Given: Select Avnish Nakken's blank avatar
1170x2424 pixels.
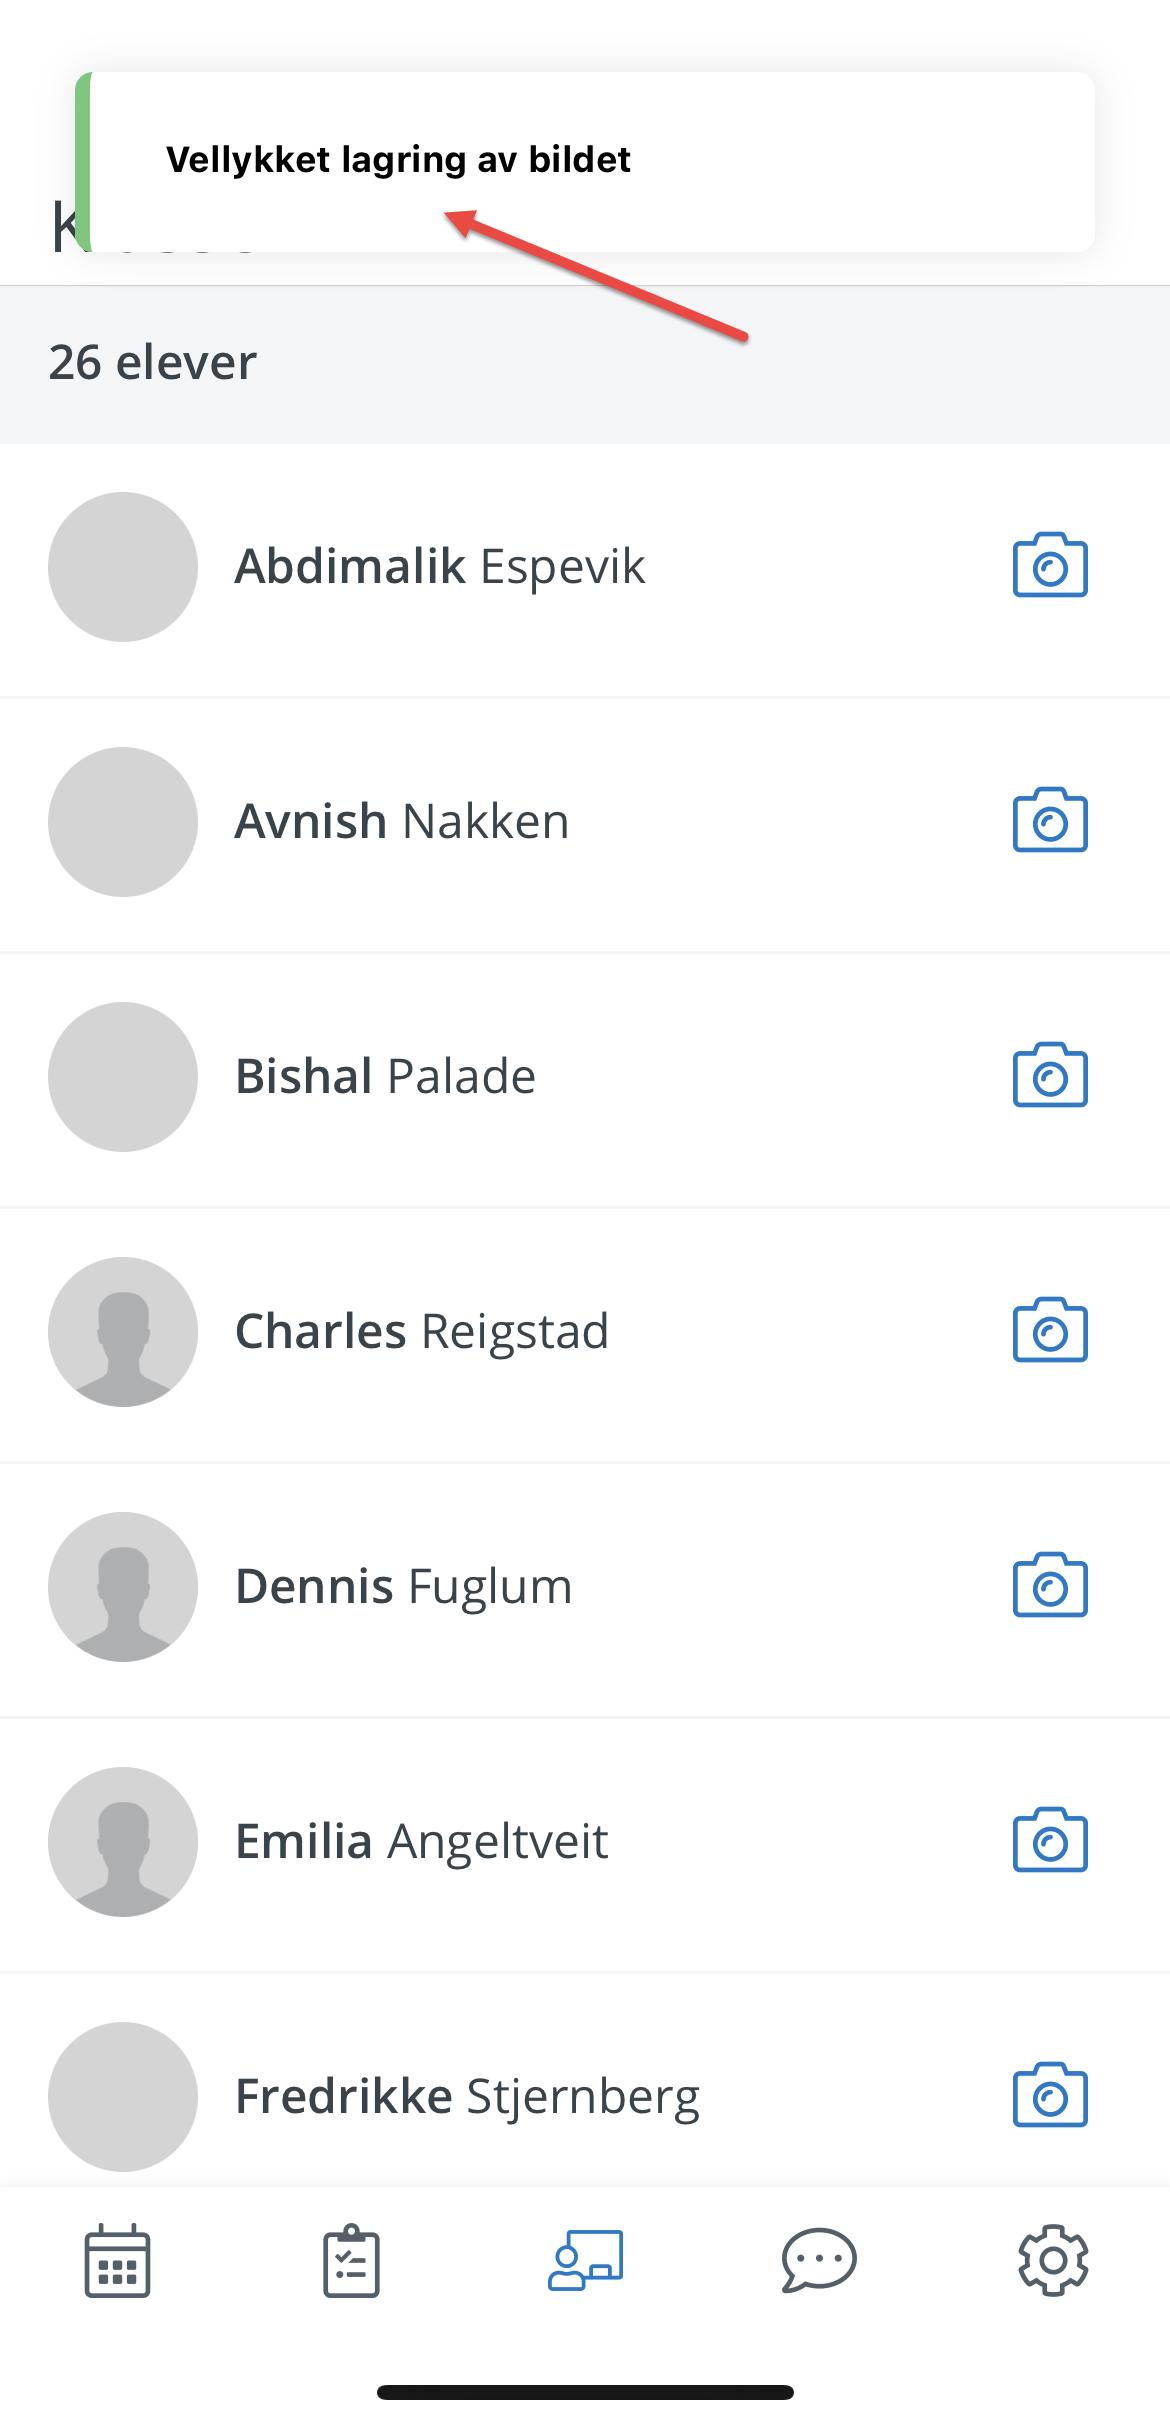Looking at the screenshot, I should tap(123, 821).
